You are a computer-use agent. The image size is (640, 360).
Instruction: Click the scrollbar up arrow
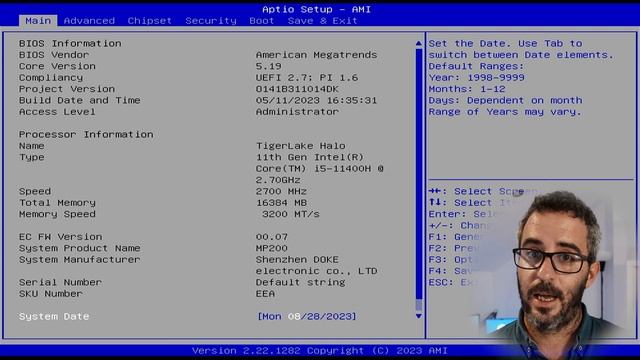tap(418, 43)
